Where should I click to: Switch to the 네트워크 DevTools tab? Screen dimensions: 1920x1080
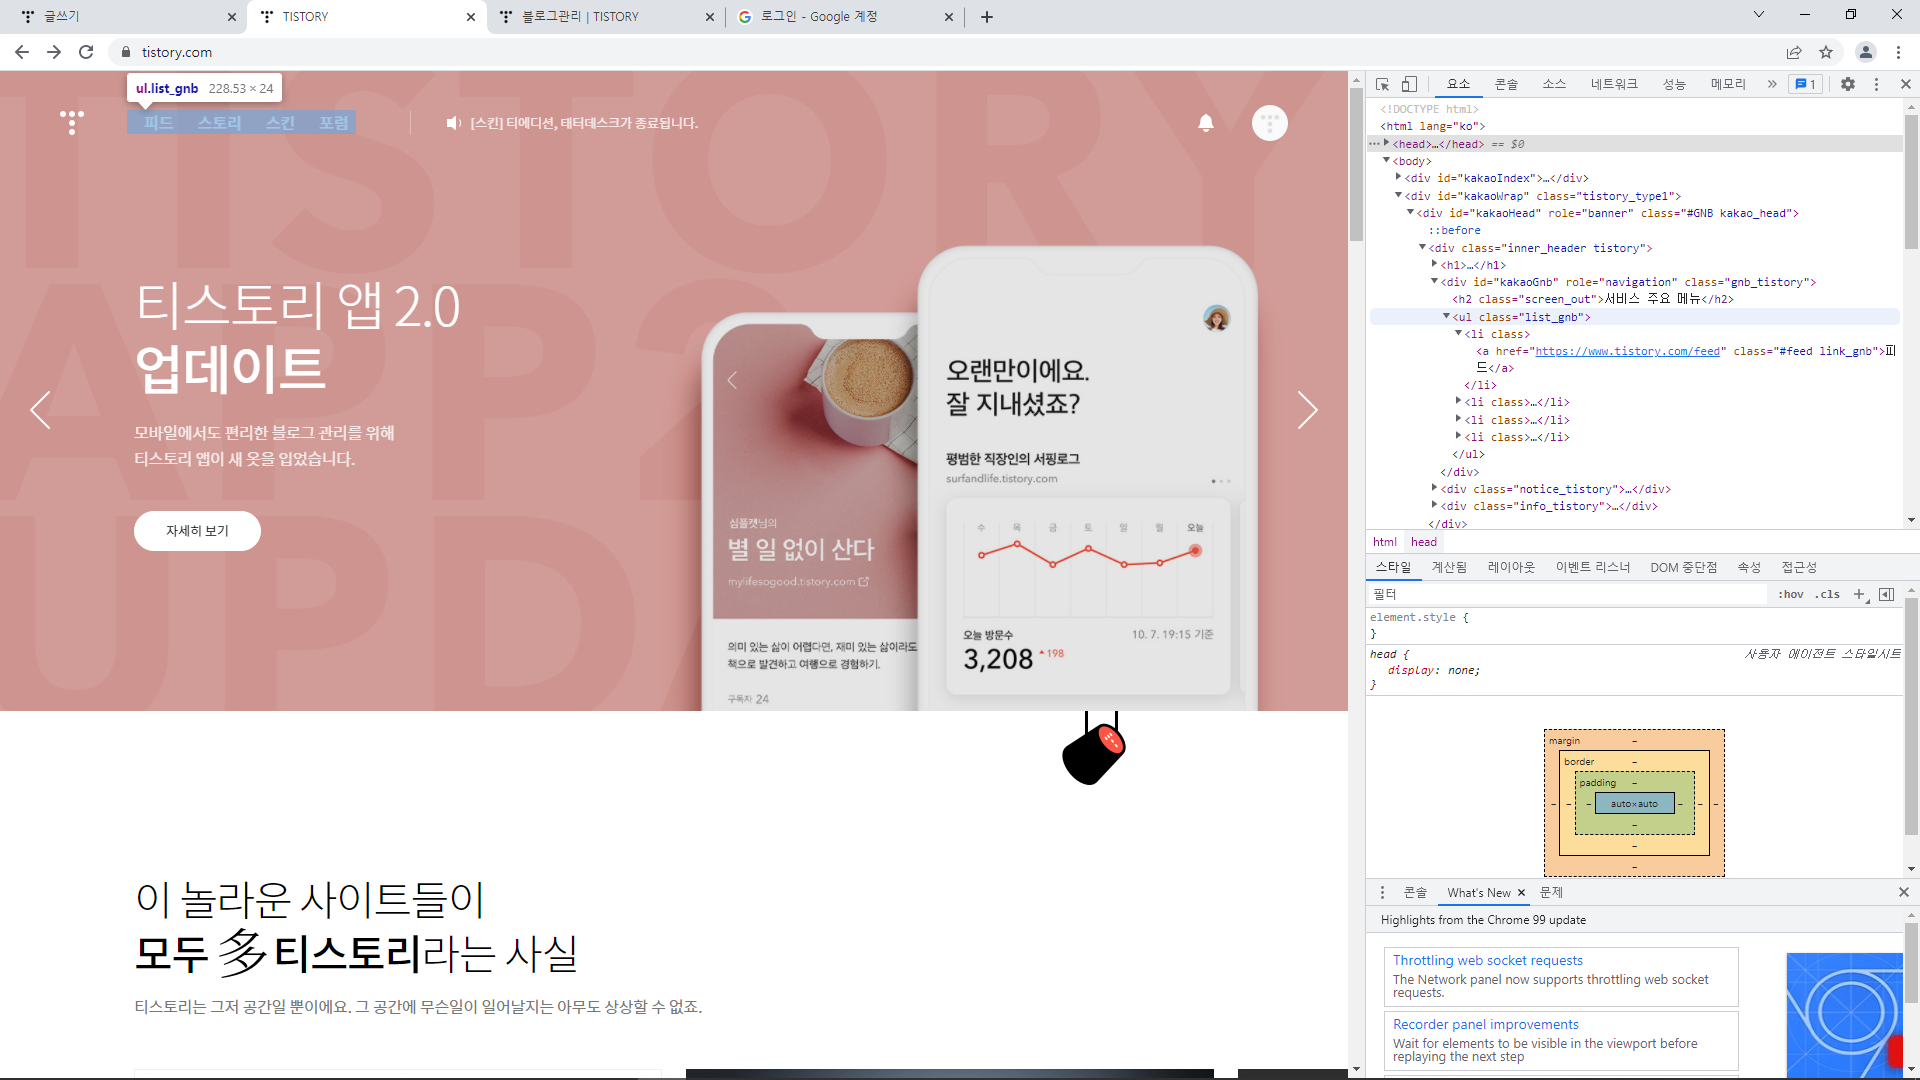pos(1614,85)
